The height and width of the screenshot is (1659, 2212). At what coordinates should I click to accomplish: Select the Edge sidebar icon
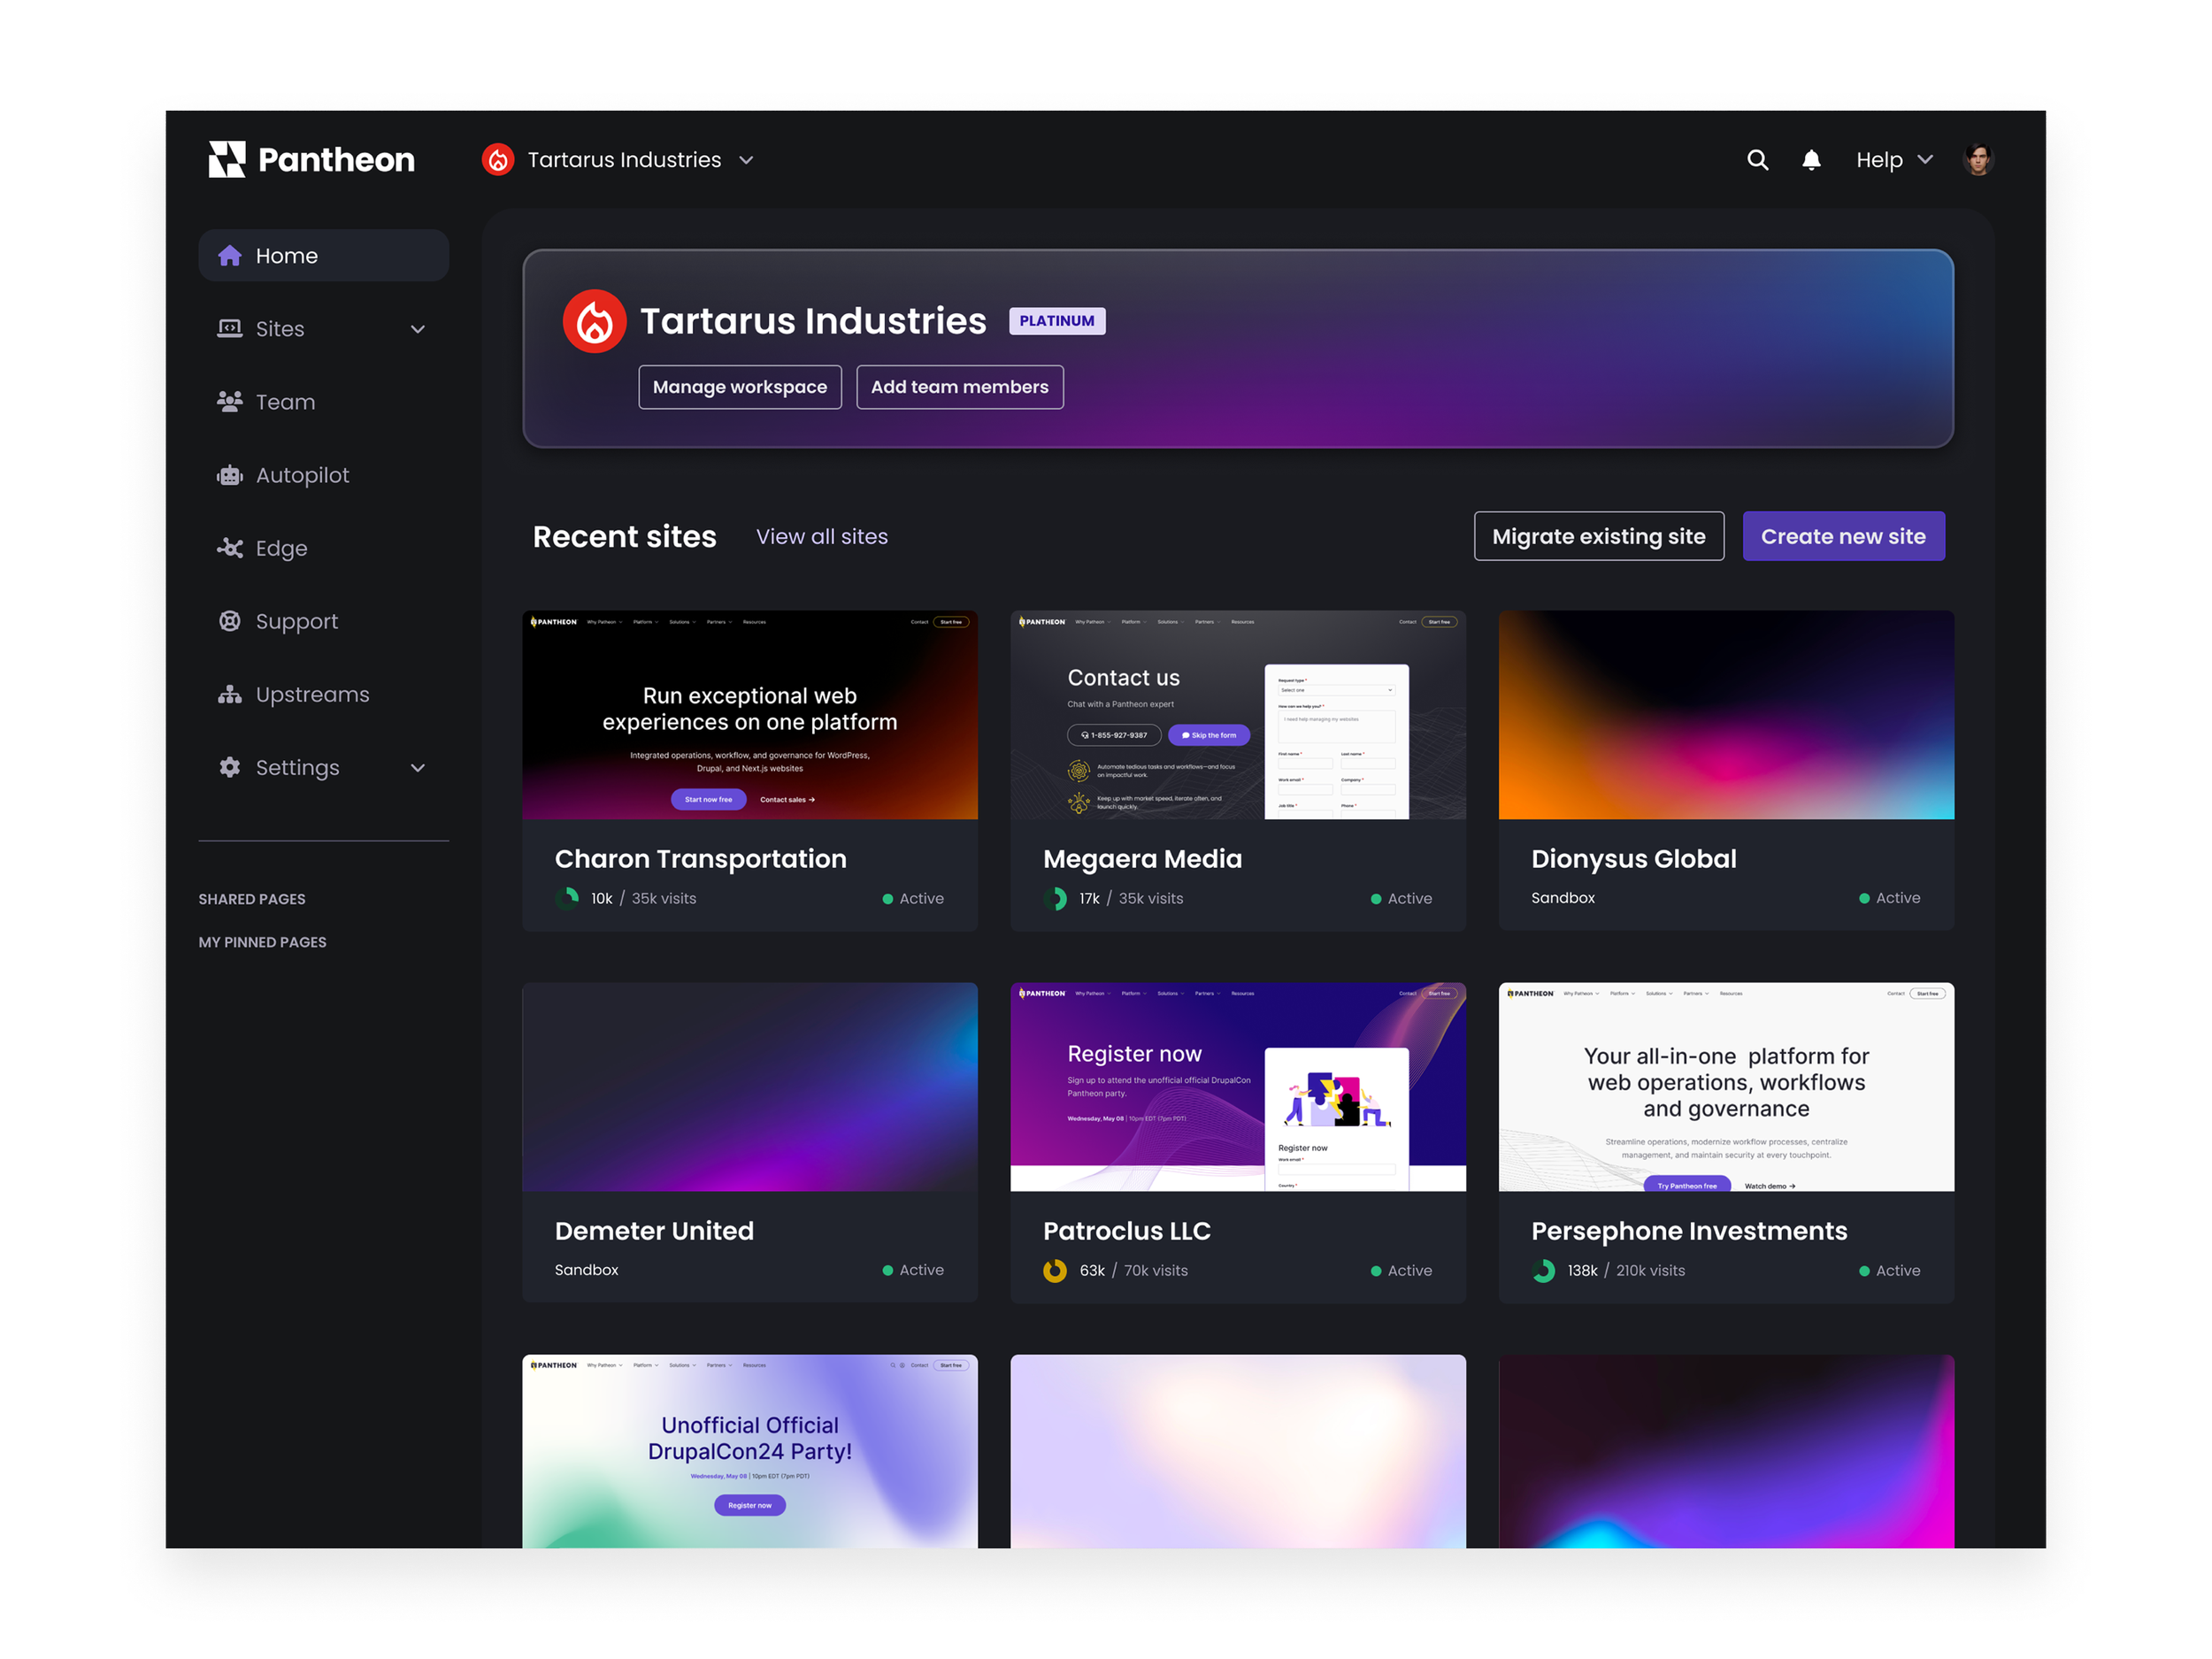click(231, 547)
